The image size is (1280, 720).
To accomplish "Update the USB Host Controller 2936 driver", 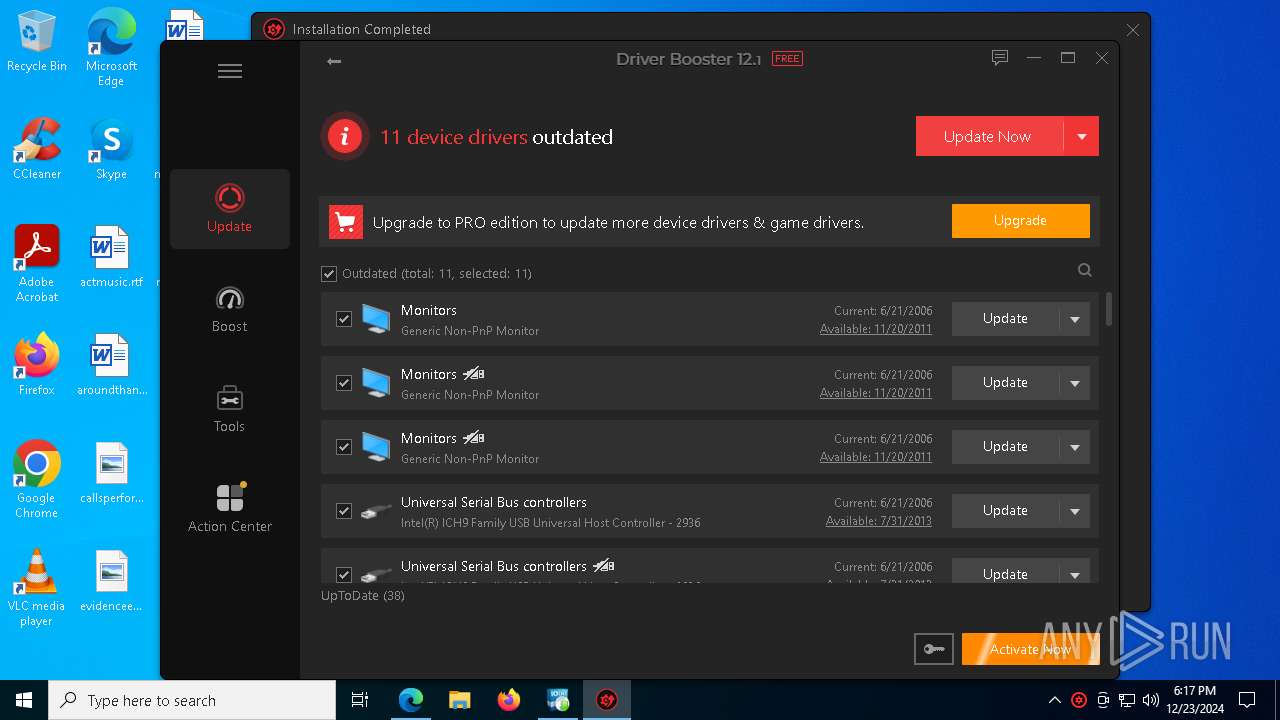I will tap(1005, 511).
